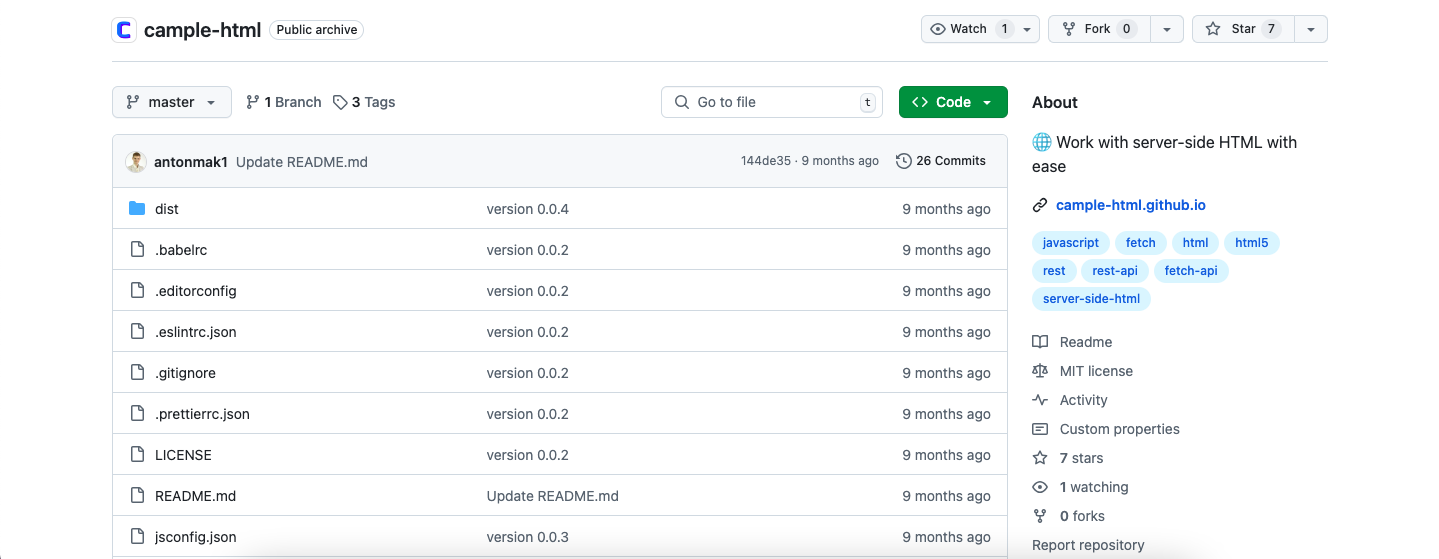Viewport: 1439px width, 559px height.
Task: Open the dist folder name
Action: (x=167, y=209)
